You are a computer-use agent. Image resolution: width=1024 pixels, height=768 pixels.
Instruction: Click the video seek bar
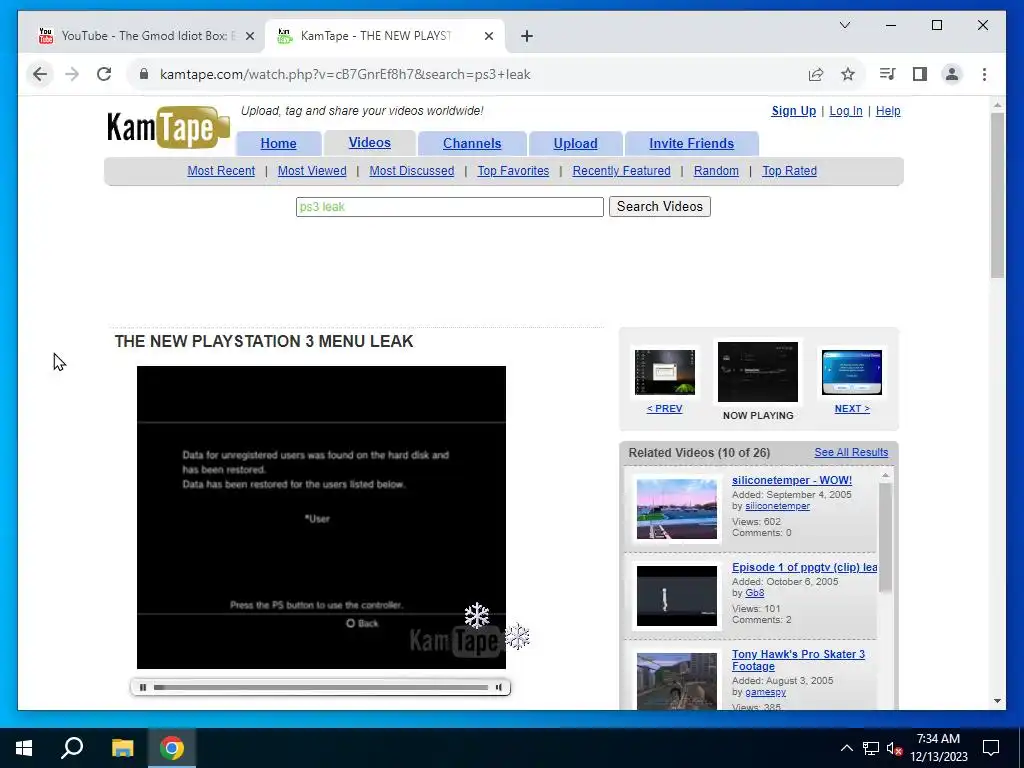[321, 687]
